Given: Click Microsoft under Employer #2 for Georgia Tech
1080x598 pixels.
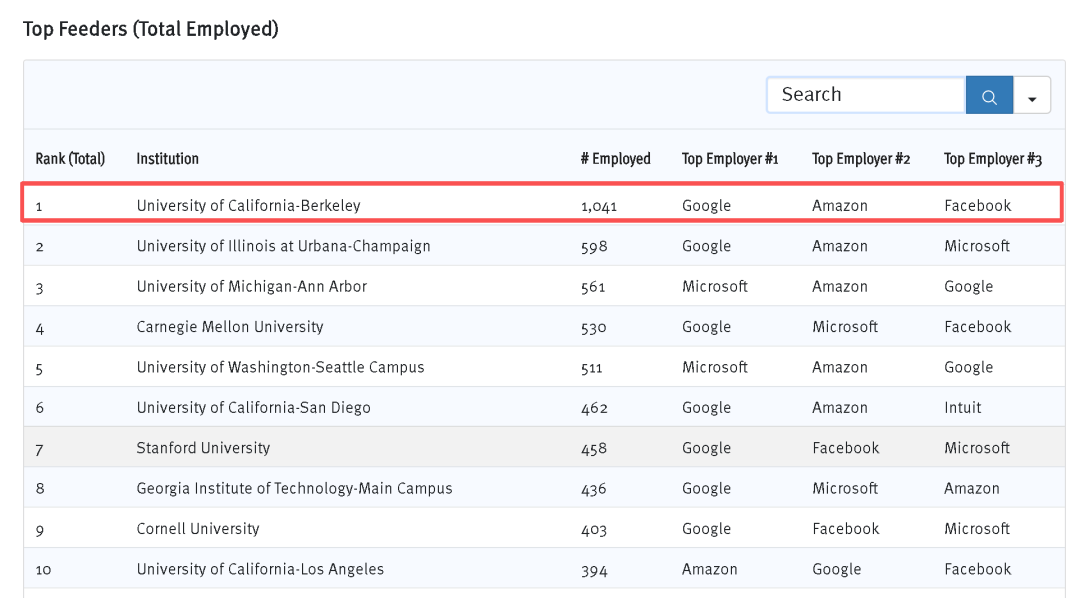Looking at the screenshot, I should (x=844, y=488).
